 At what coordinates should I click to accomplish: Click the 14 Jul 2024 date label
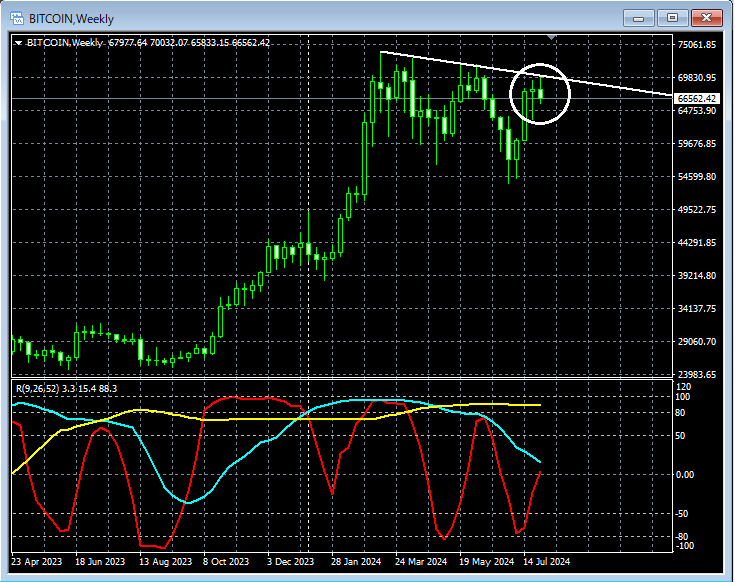[x=547, y=561]
